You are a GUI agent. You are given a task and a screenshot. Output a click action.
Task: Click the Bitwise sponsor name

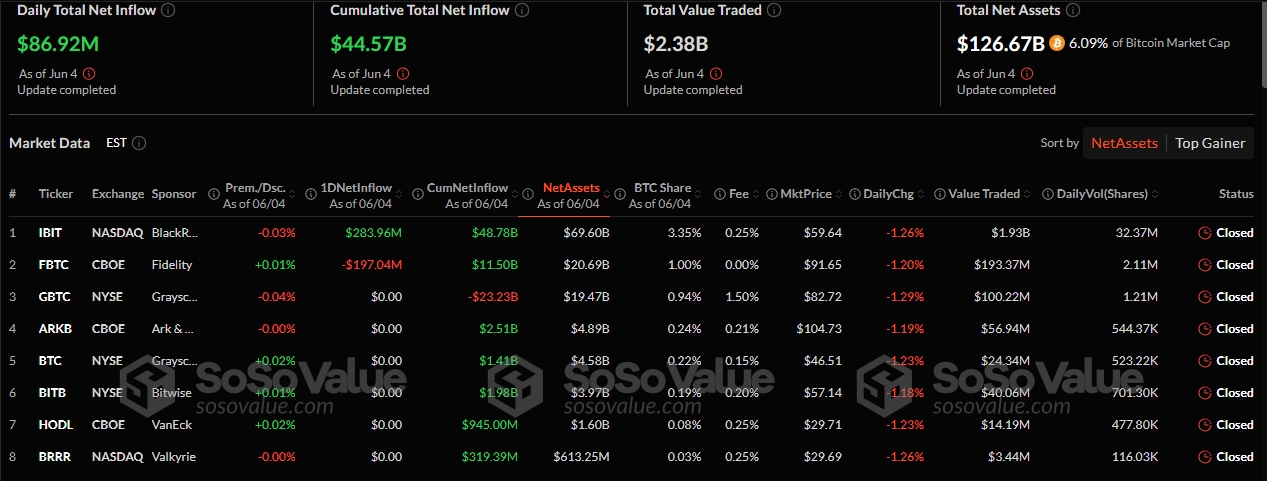click(172, 393)
